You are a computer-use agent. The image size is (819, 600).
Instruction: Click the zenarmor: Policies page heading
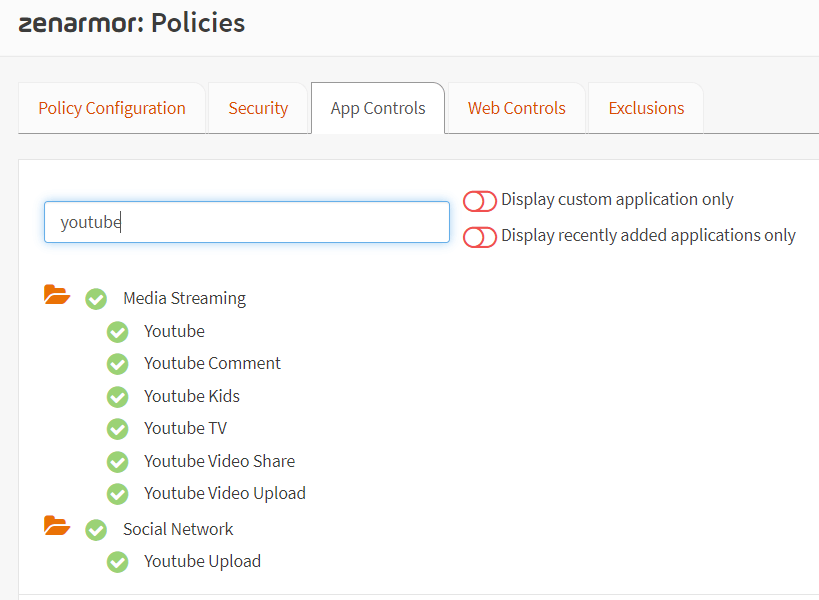tap(132, 23)
